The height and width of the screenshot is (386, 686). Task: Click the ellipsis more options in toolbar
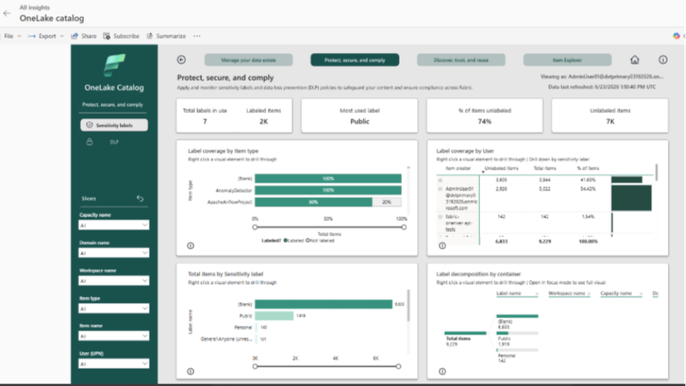pos(197,36)
